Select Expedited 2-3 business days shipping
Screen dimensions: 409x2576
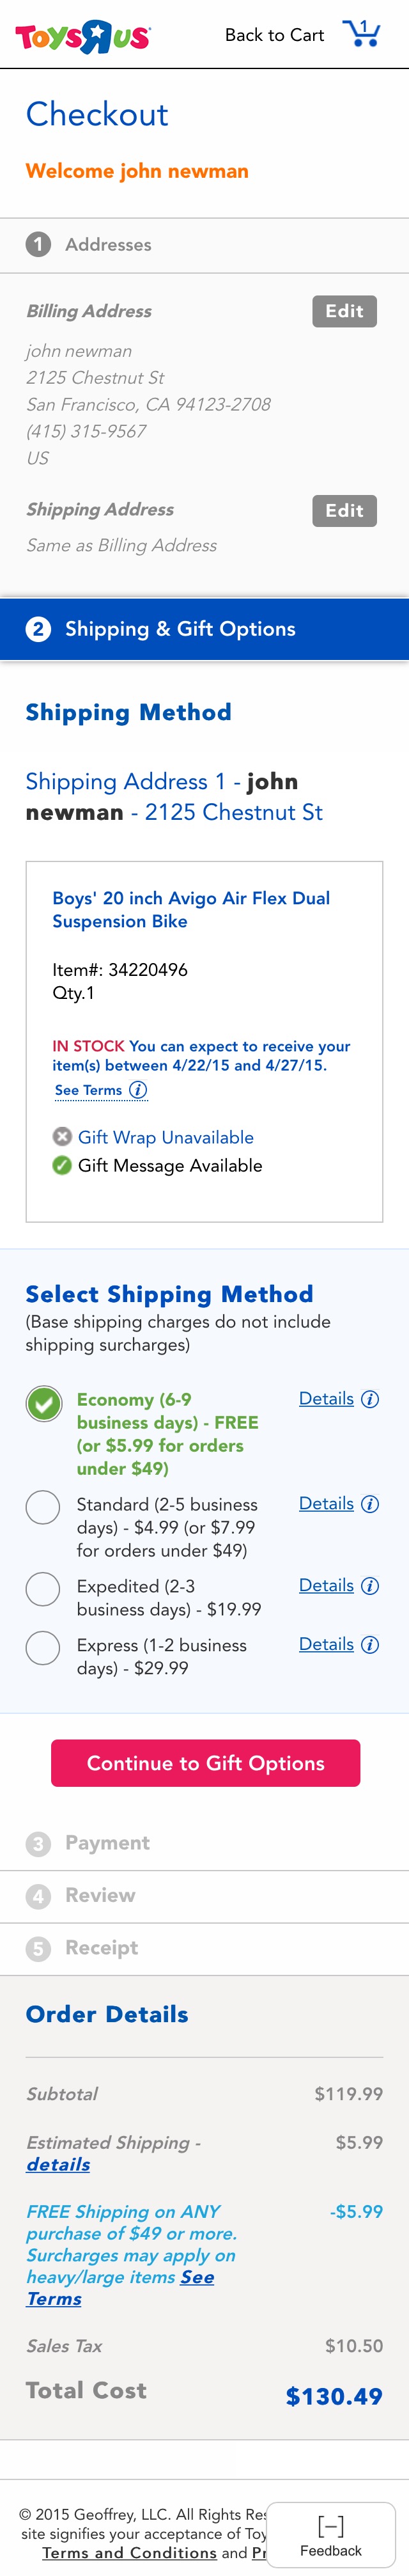point(43,1589)
